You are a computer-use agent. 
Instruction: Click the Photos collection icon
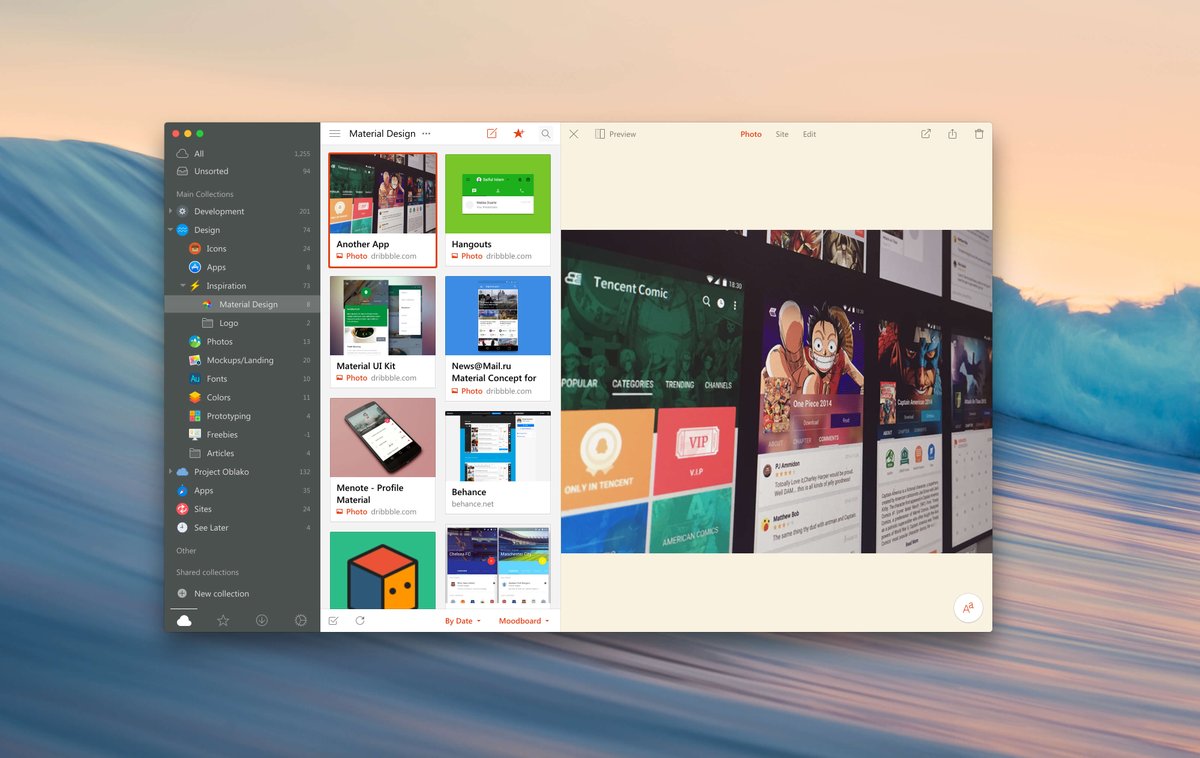pyautogui.click(x=195, y=342)
